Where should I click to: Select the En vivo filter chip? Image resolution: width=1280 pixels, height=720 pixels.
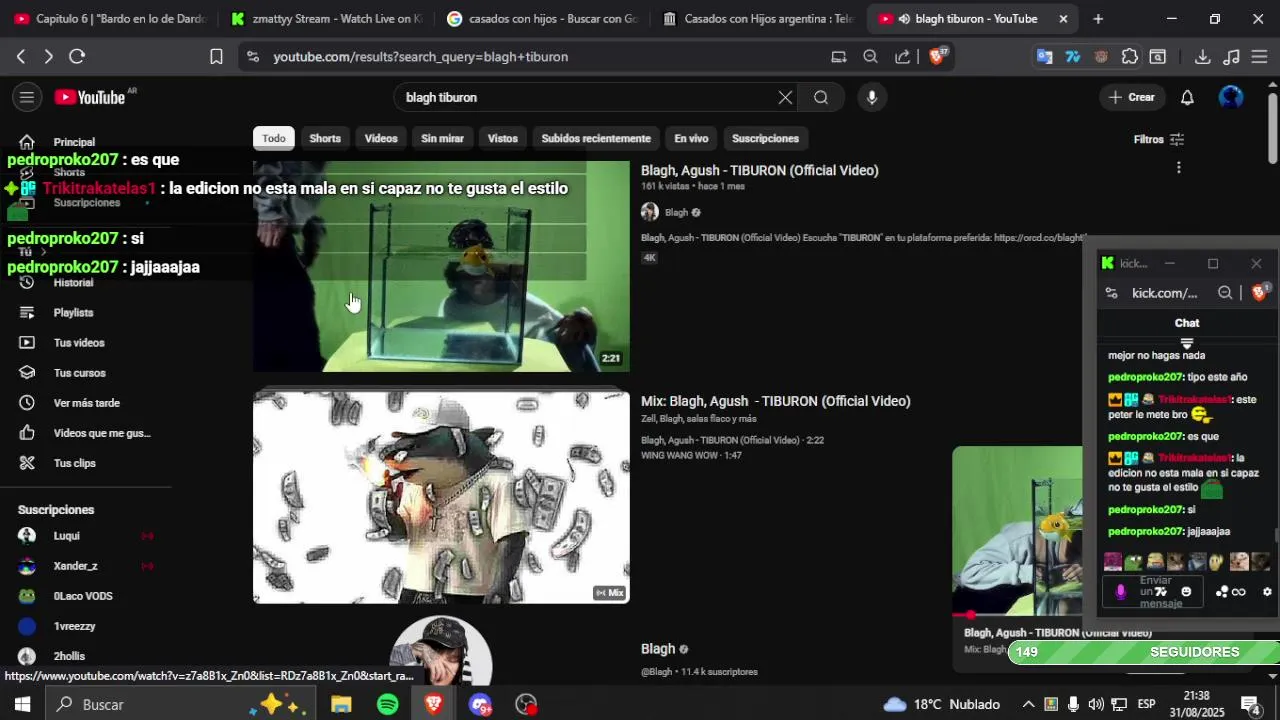point(691,138)
